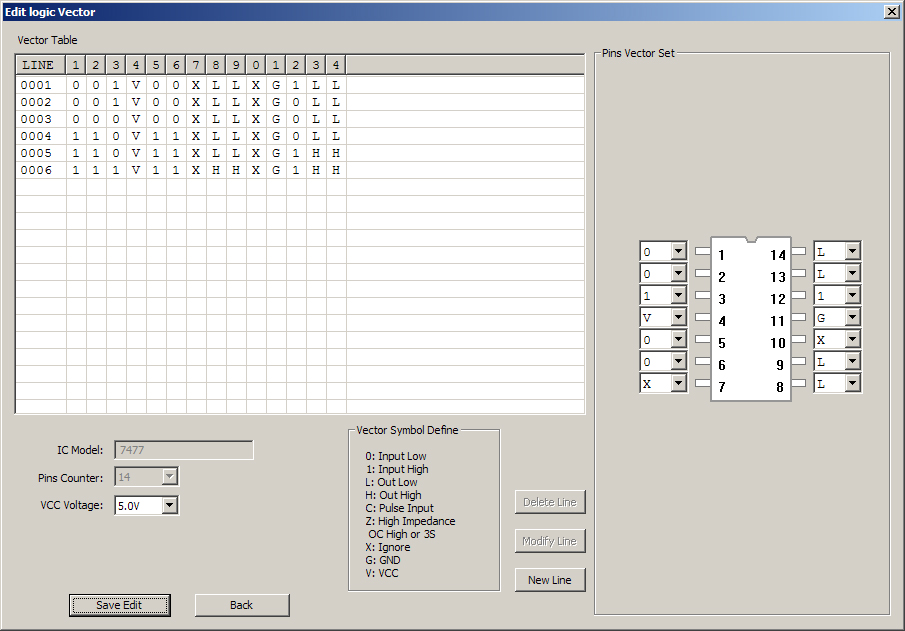The image size is (905, 631).
Task: Select vector line 0001 in the table
Action: click(36, 86)
